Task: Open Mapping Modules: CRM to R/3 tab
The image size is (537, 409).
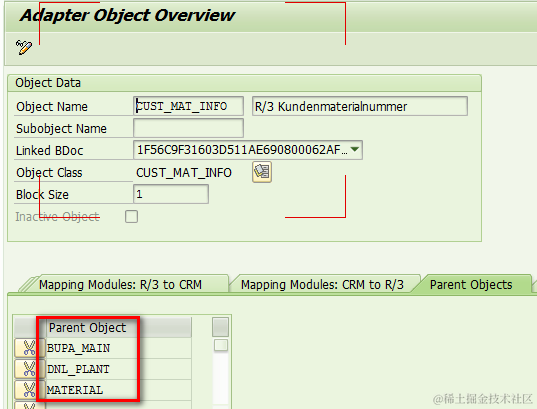Action: coord(322,285)
